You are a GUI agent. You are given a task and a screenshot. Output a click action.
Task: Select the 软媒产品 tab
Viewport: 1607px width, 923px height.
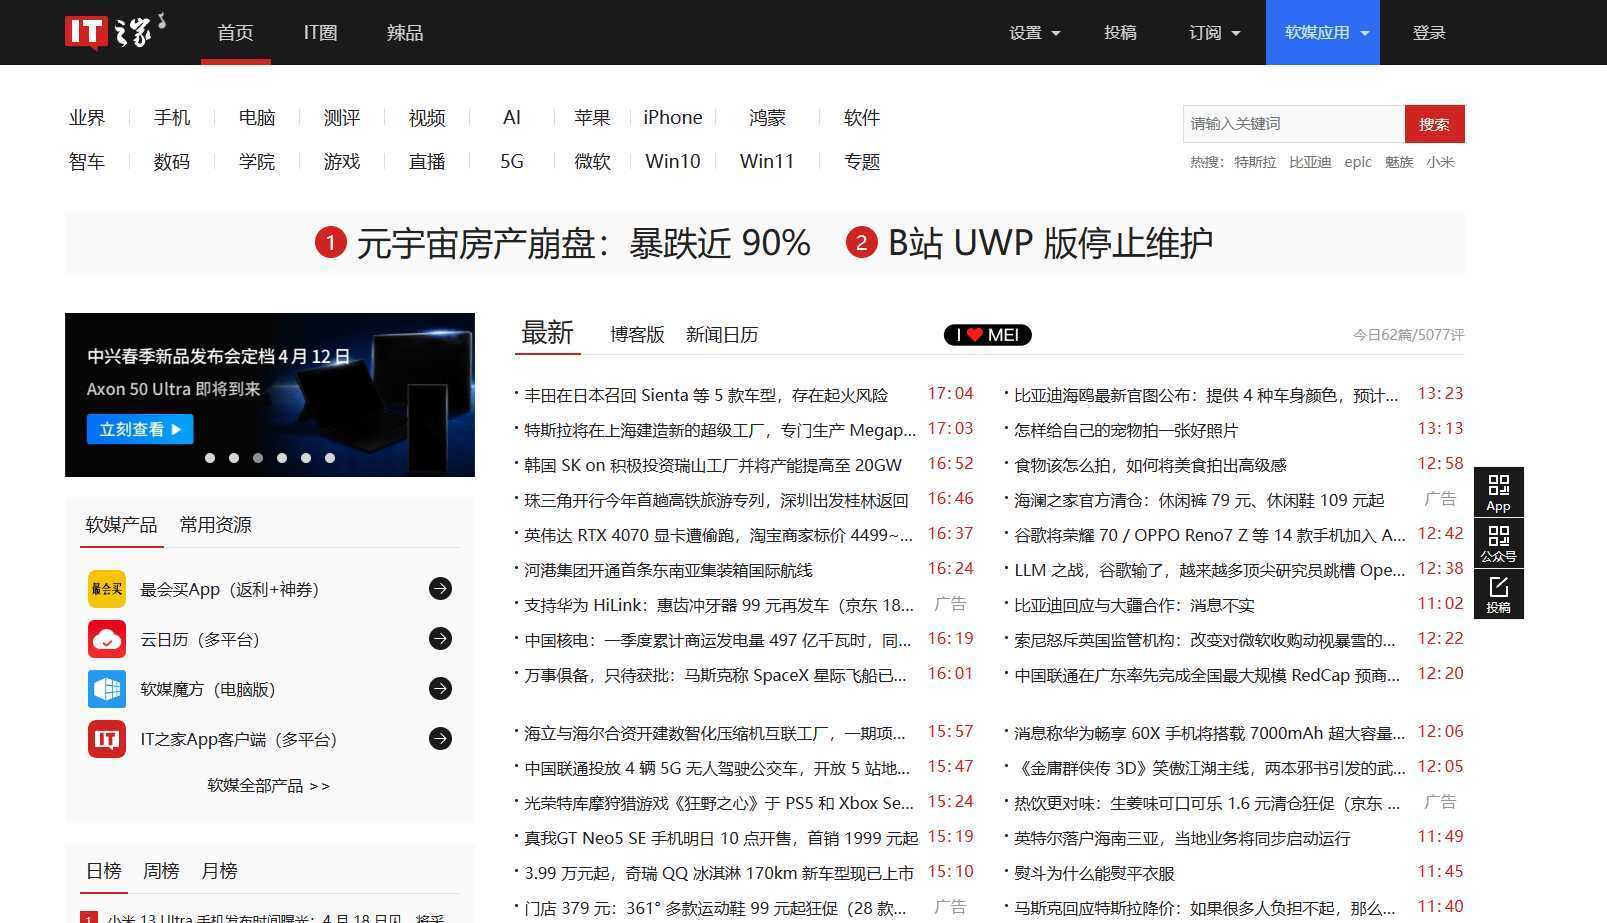(121, 525)
